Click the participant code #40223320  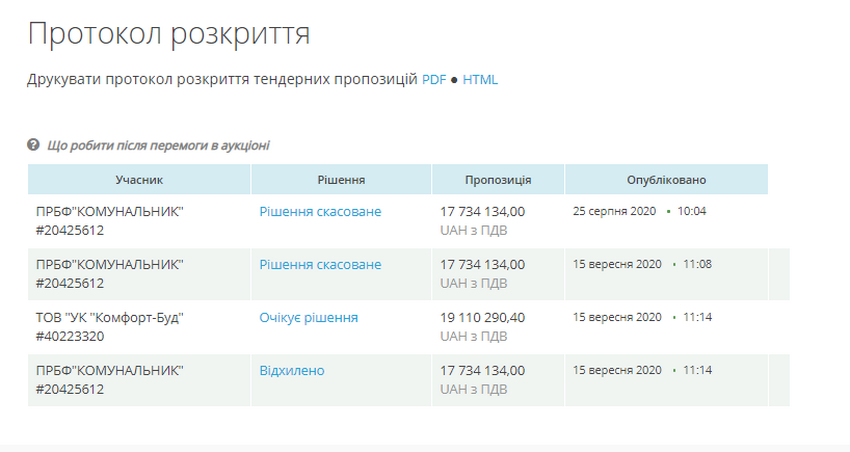[70, 336]
